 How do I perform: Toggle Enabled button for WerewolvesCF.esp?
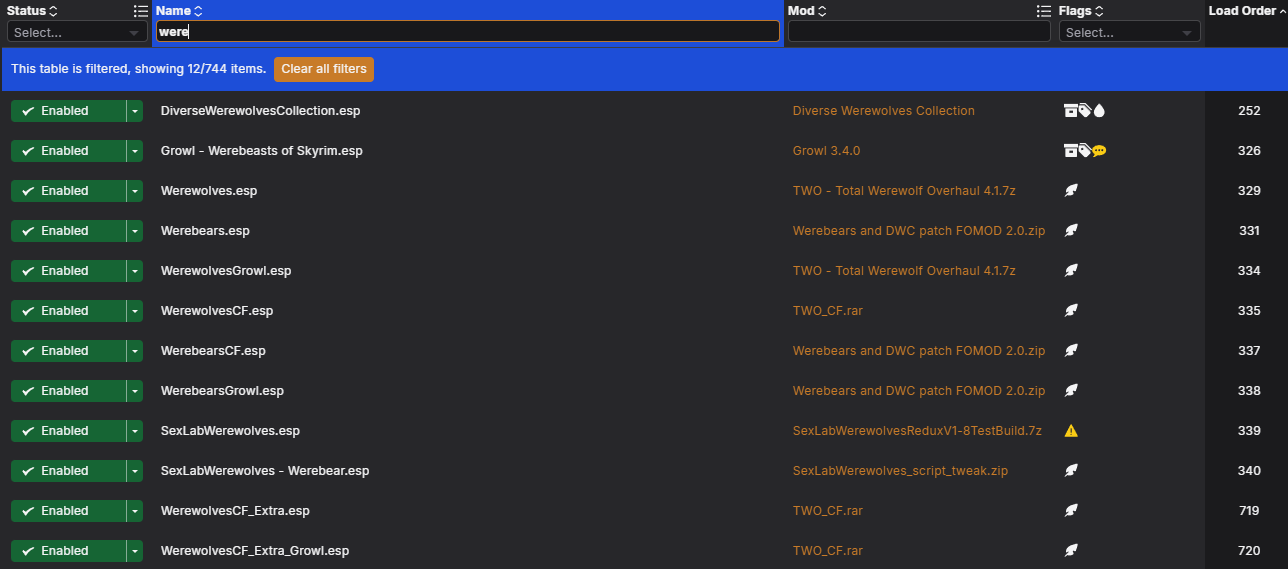point(68,311)
